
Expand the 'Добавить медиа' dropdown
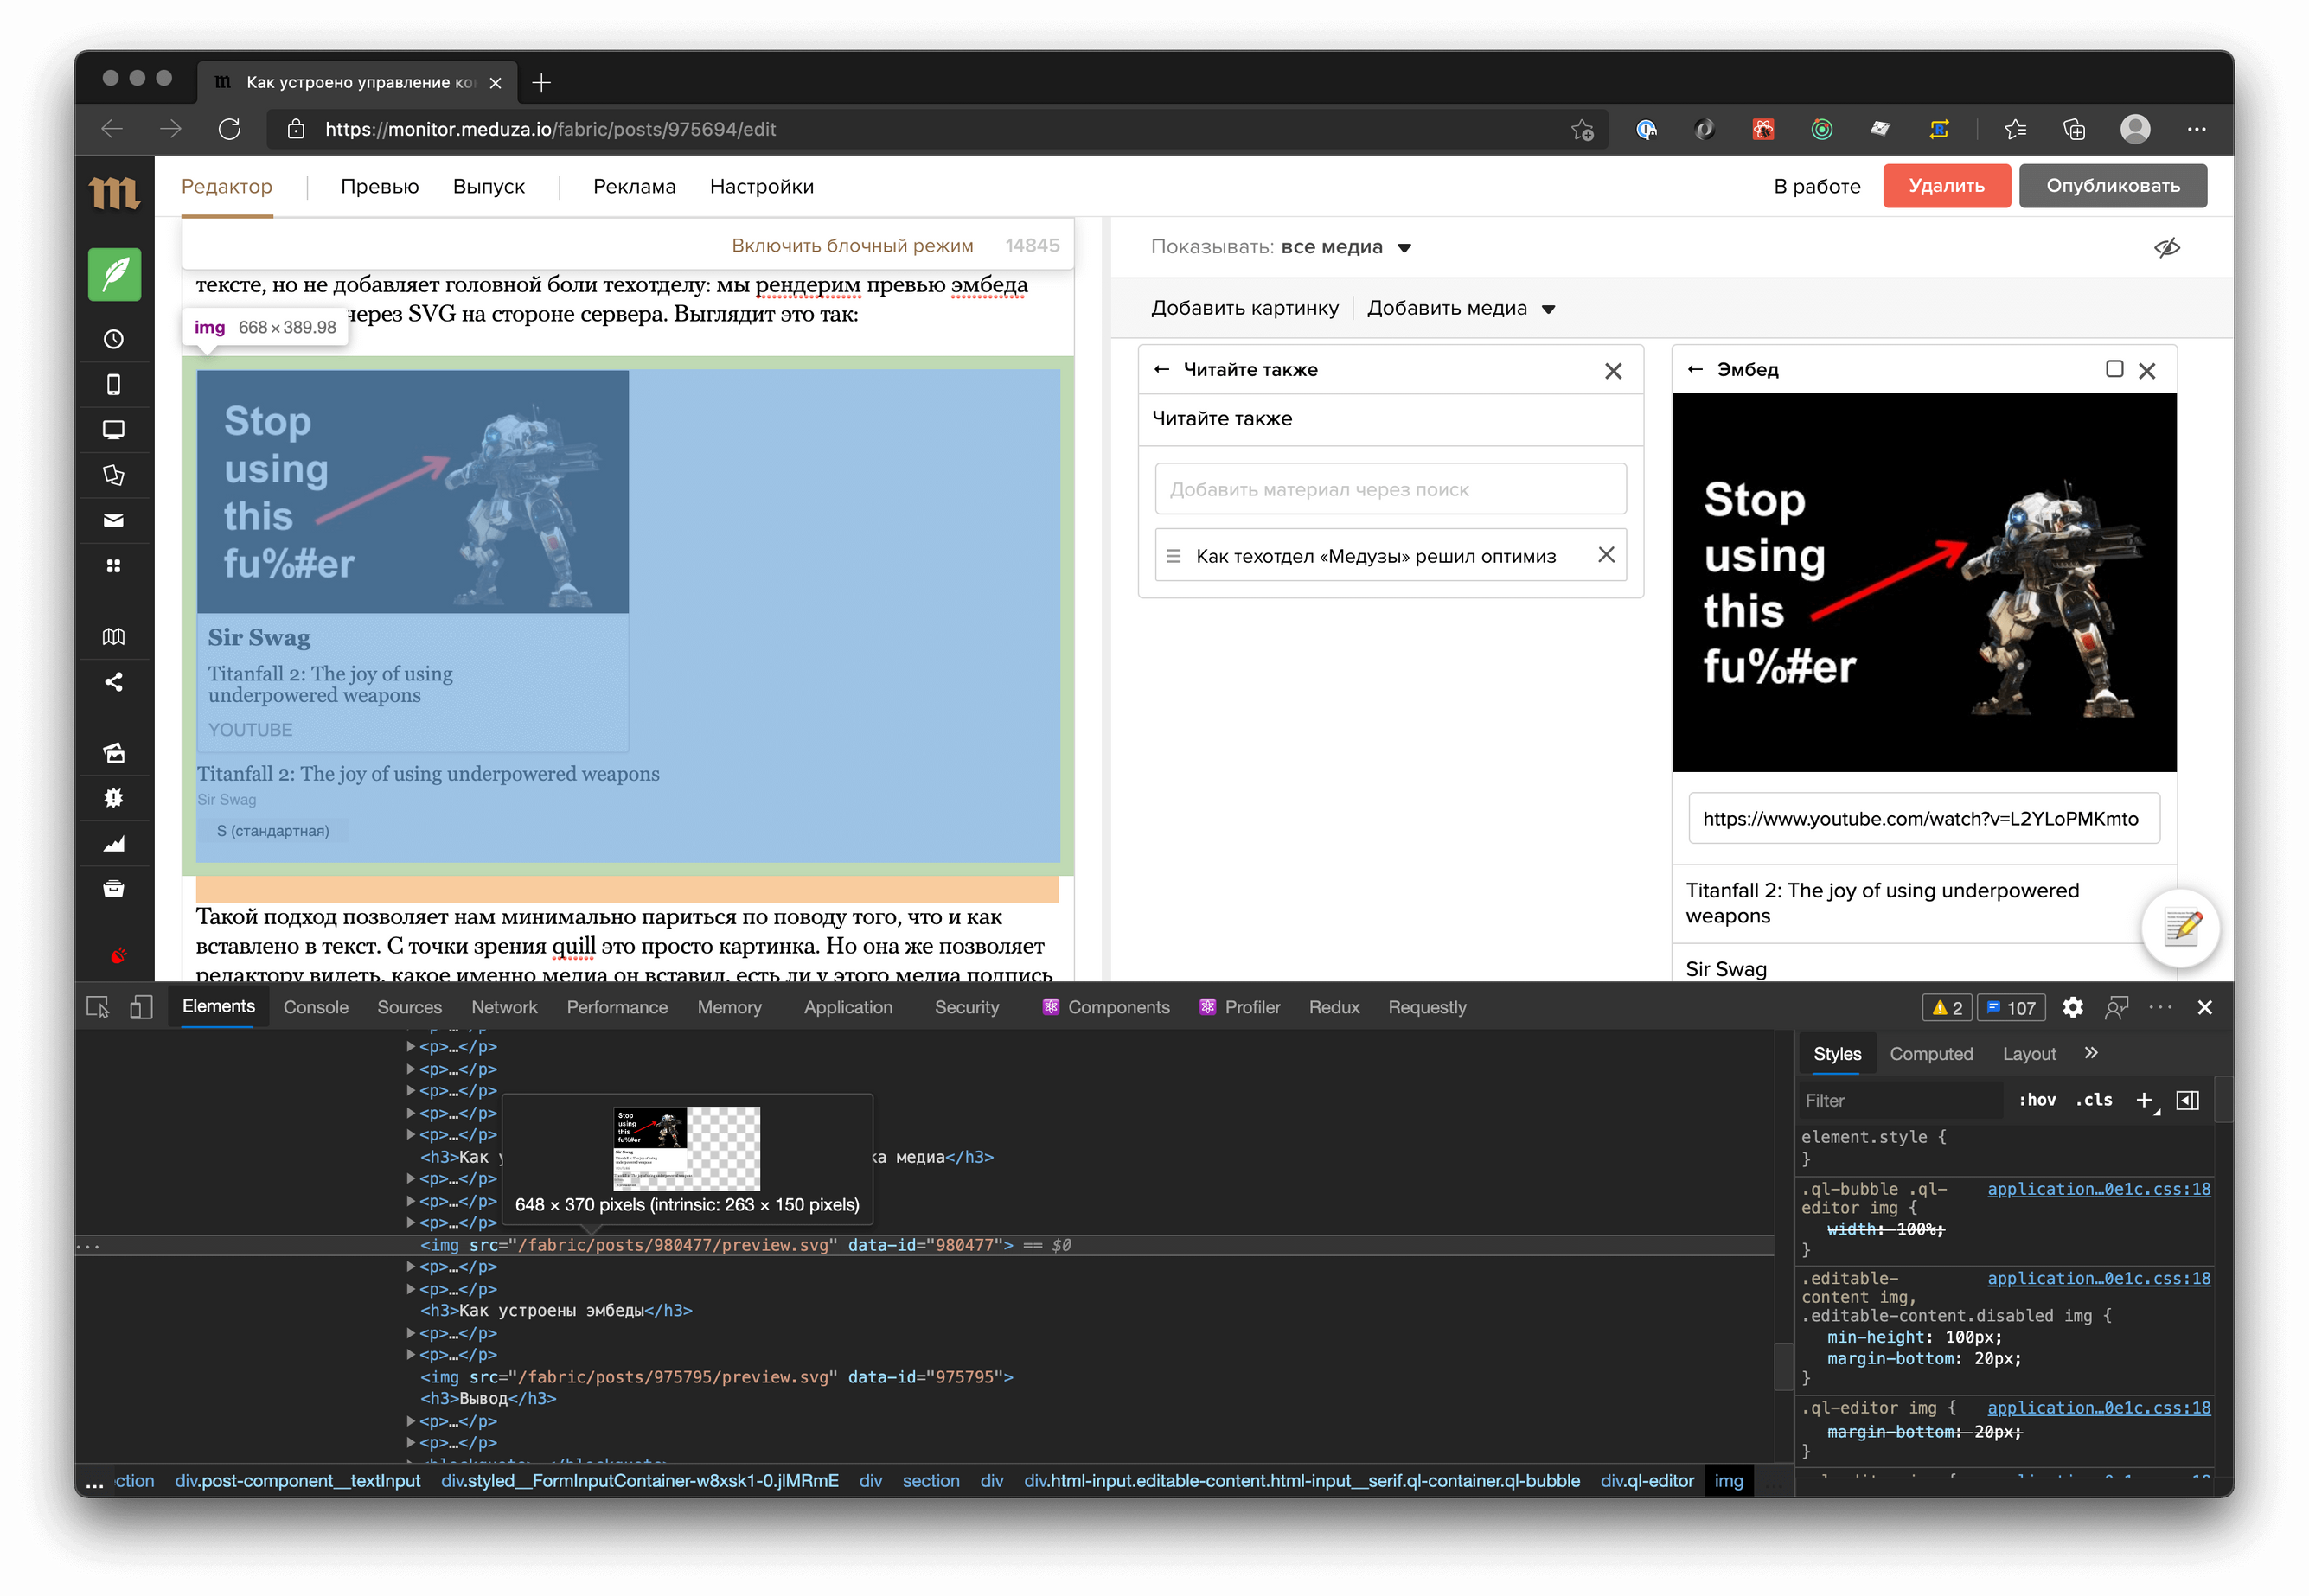[1548, 309]
